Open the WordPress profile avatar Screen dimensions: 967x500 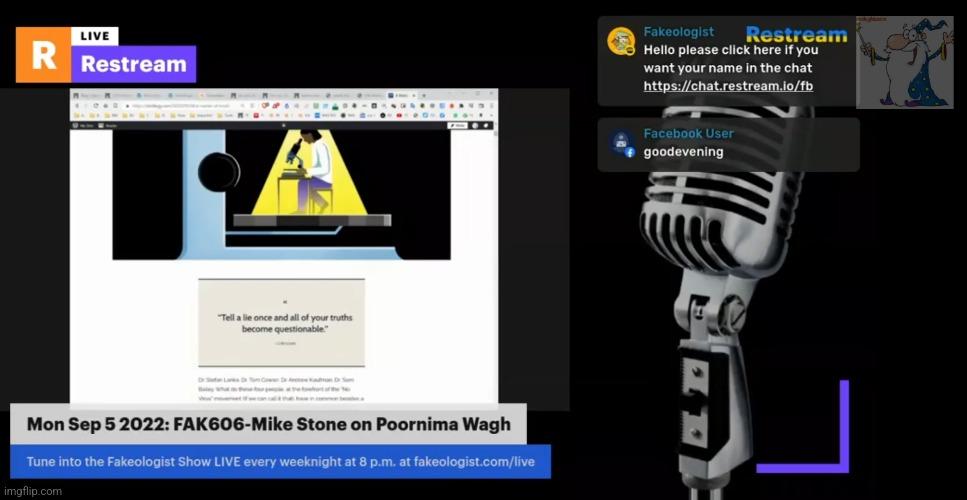point(475,126)
